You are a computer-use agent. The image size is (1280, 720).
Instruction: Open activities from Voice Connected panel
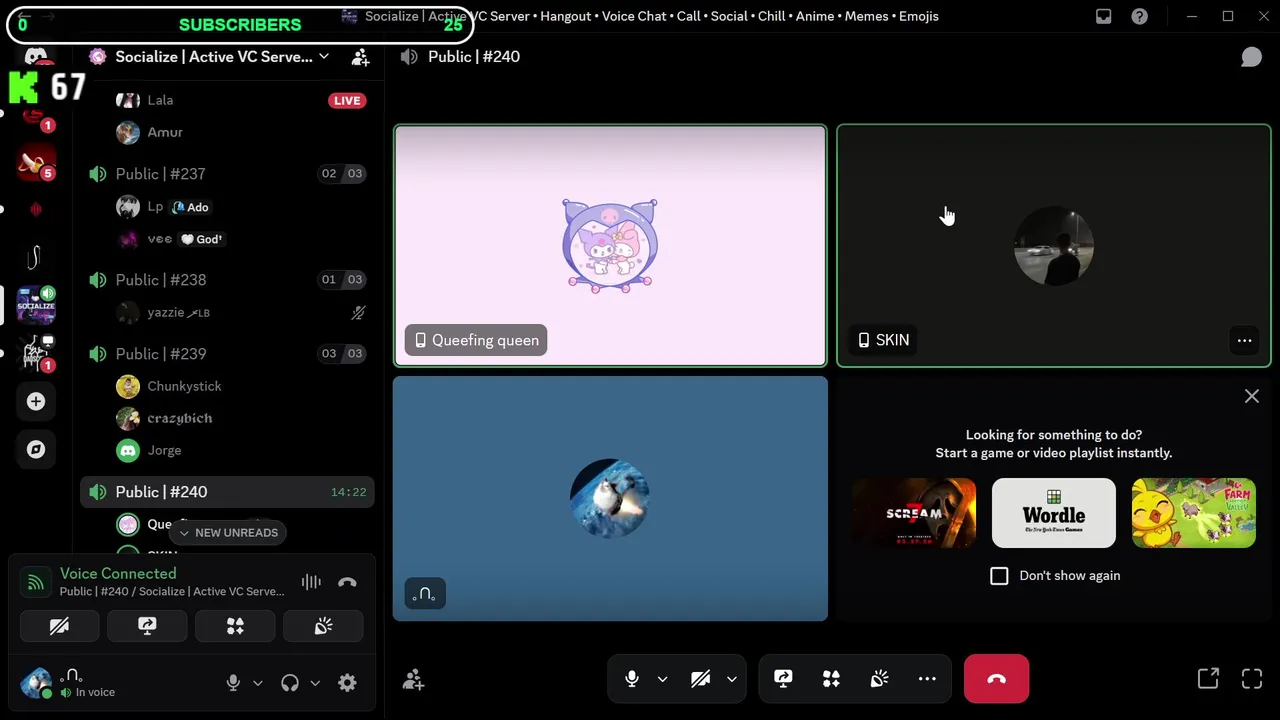pos(235,626)
